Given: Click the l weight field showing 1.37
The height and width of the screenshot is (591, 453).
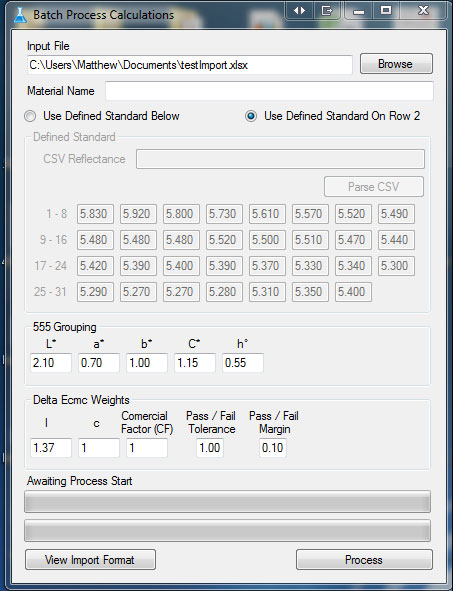Looking at the screenshot, I should tap(51, 448).
